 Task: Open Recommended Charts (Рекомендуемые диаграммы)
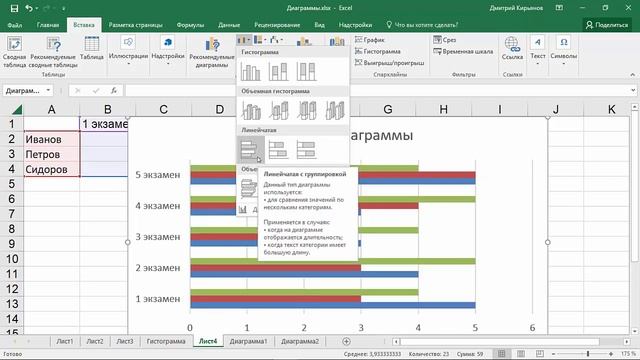click(212, 52)
